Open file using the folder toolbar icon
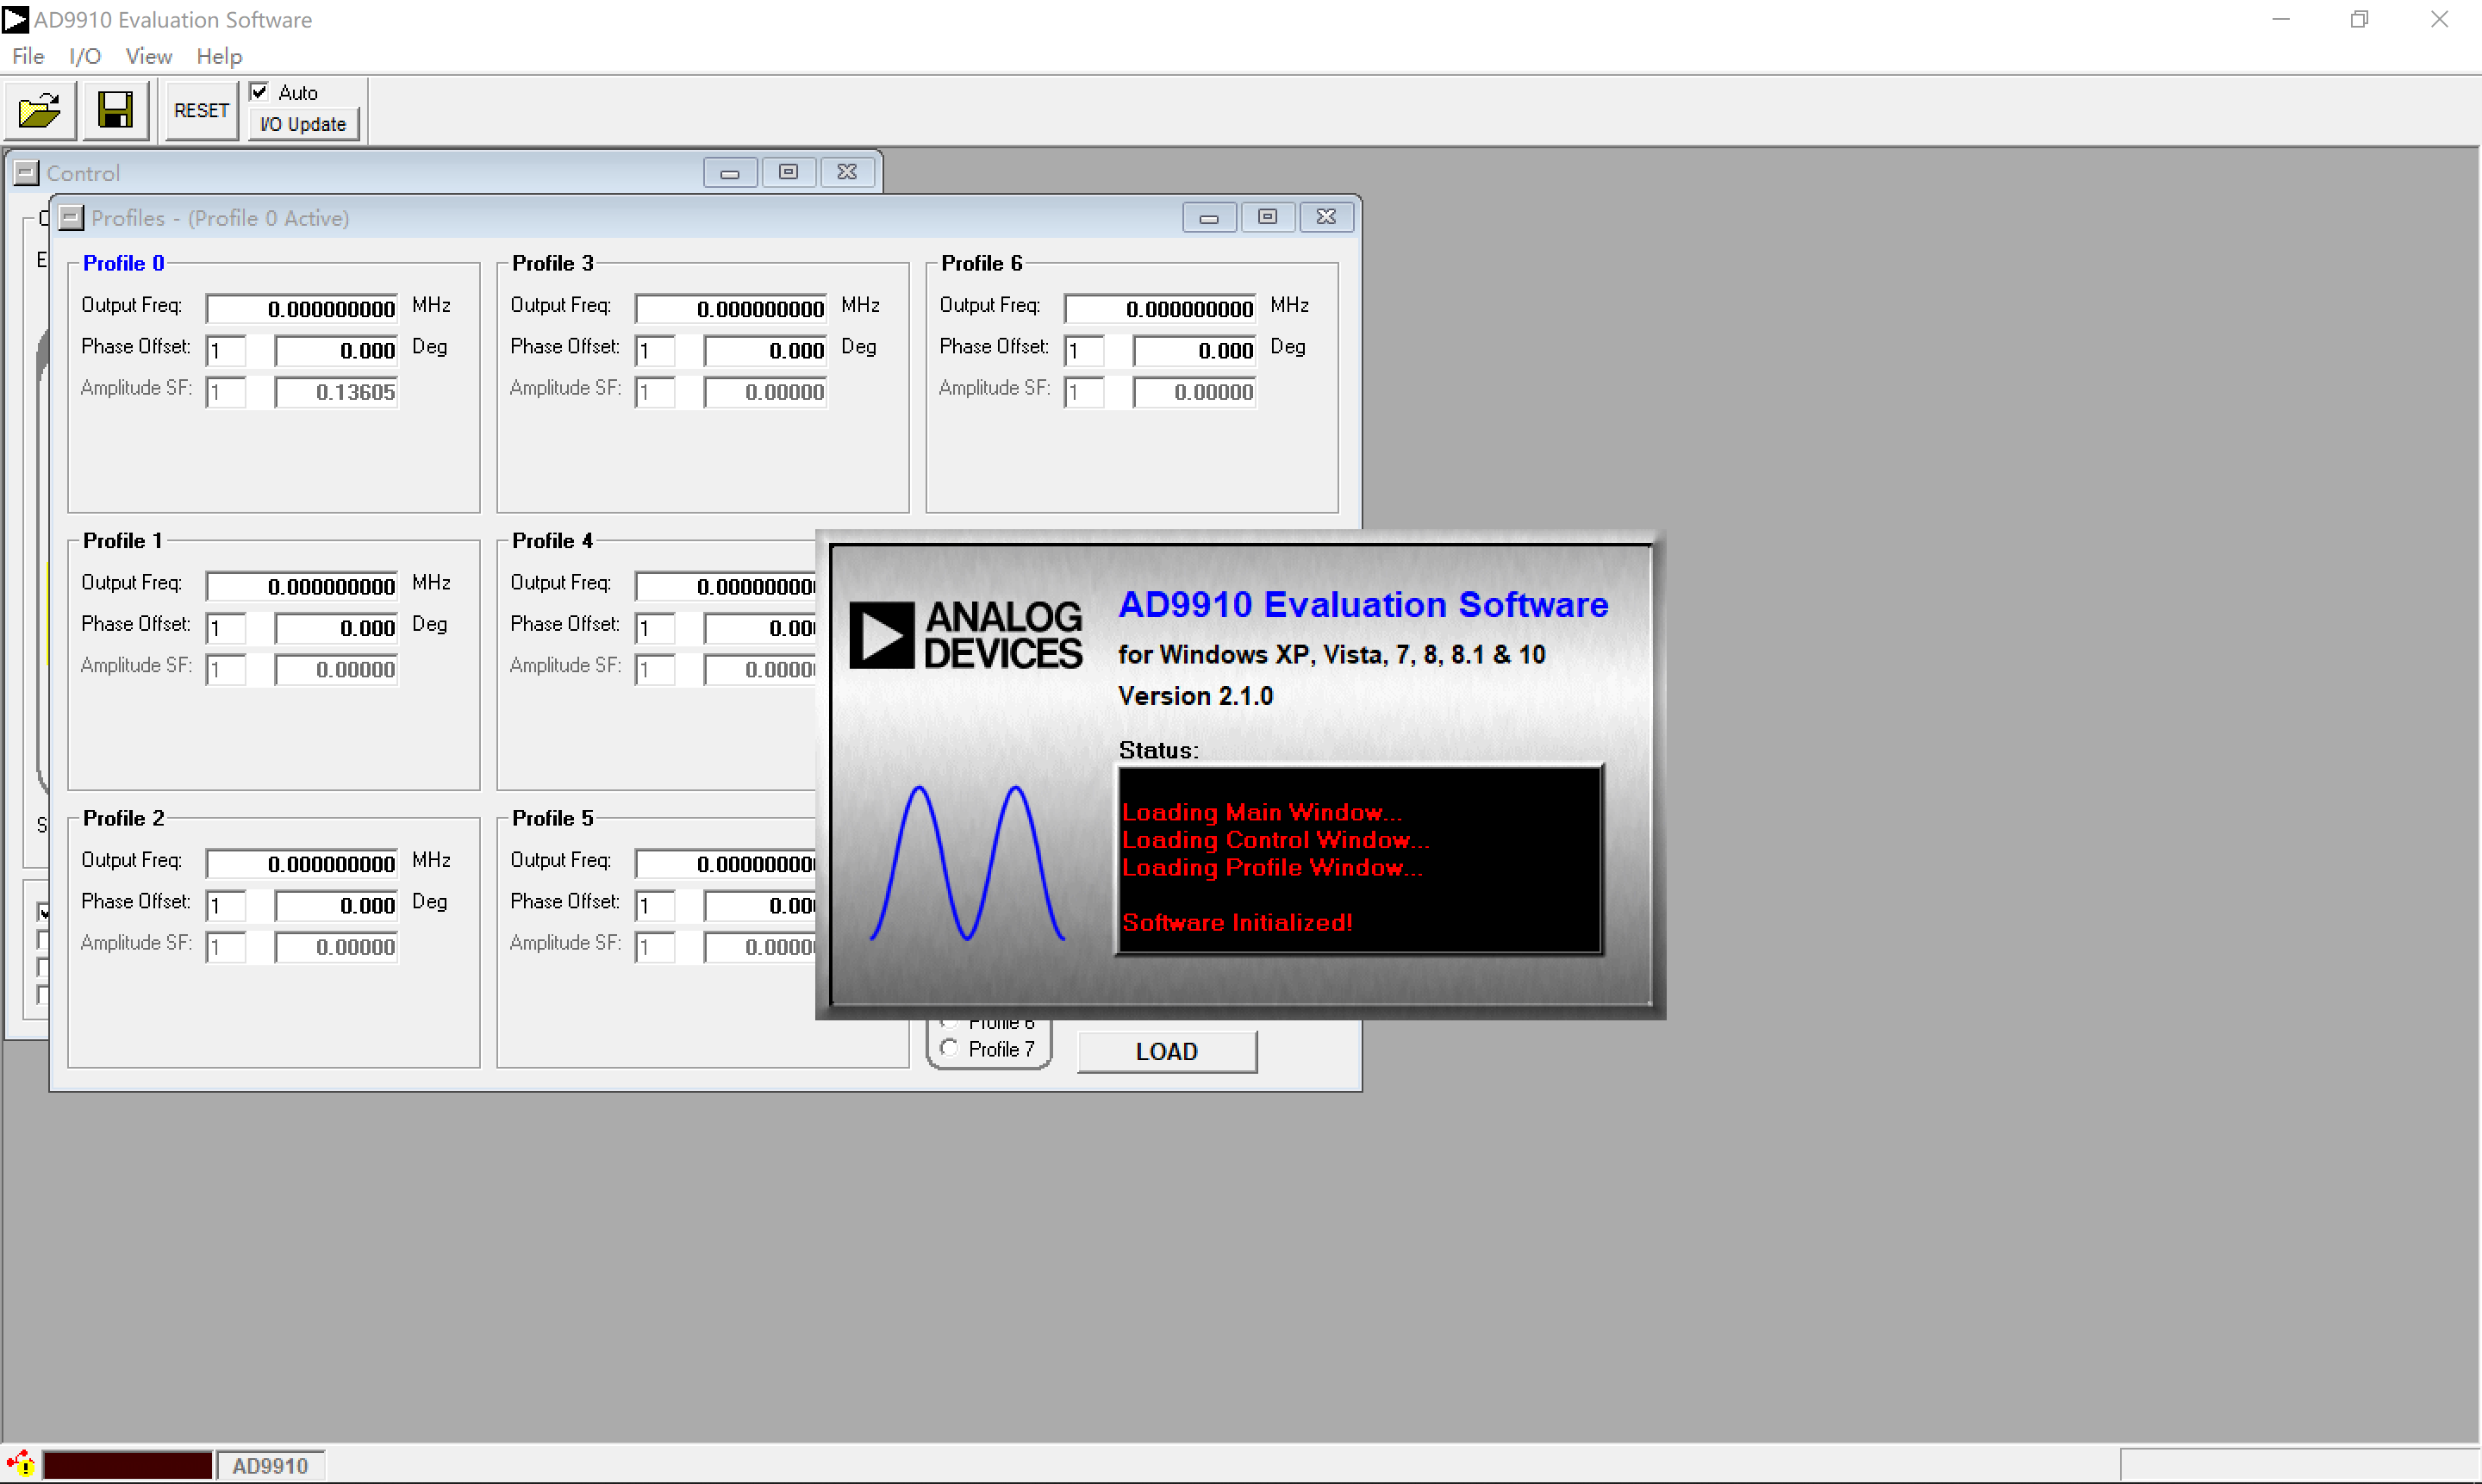2482x1484 pixels. [x=40, y=110]
